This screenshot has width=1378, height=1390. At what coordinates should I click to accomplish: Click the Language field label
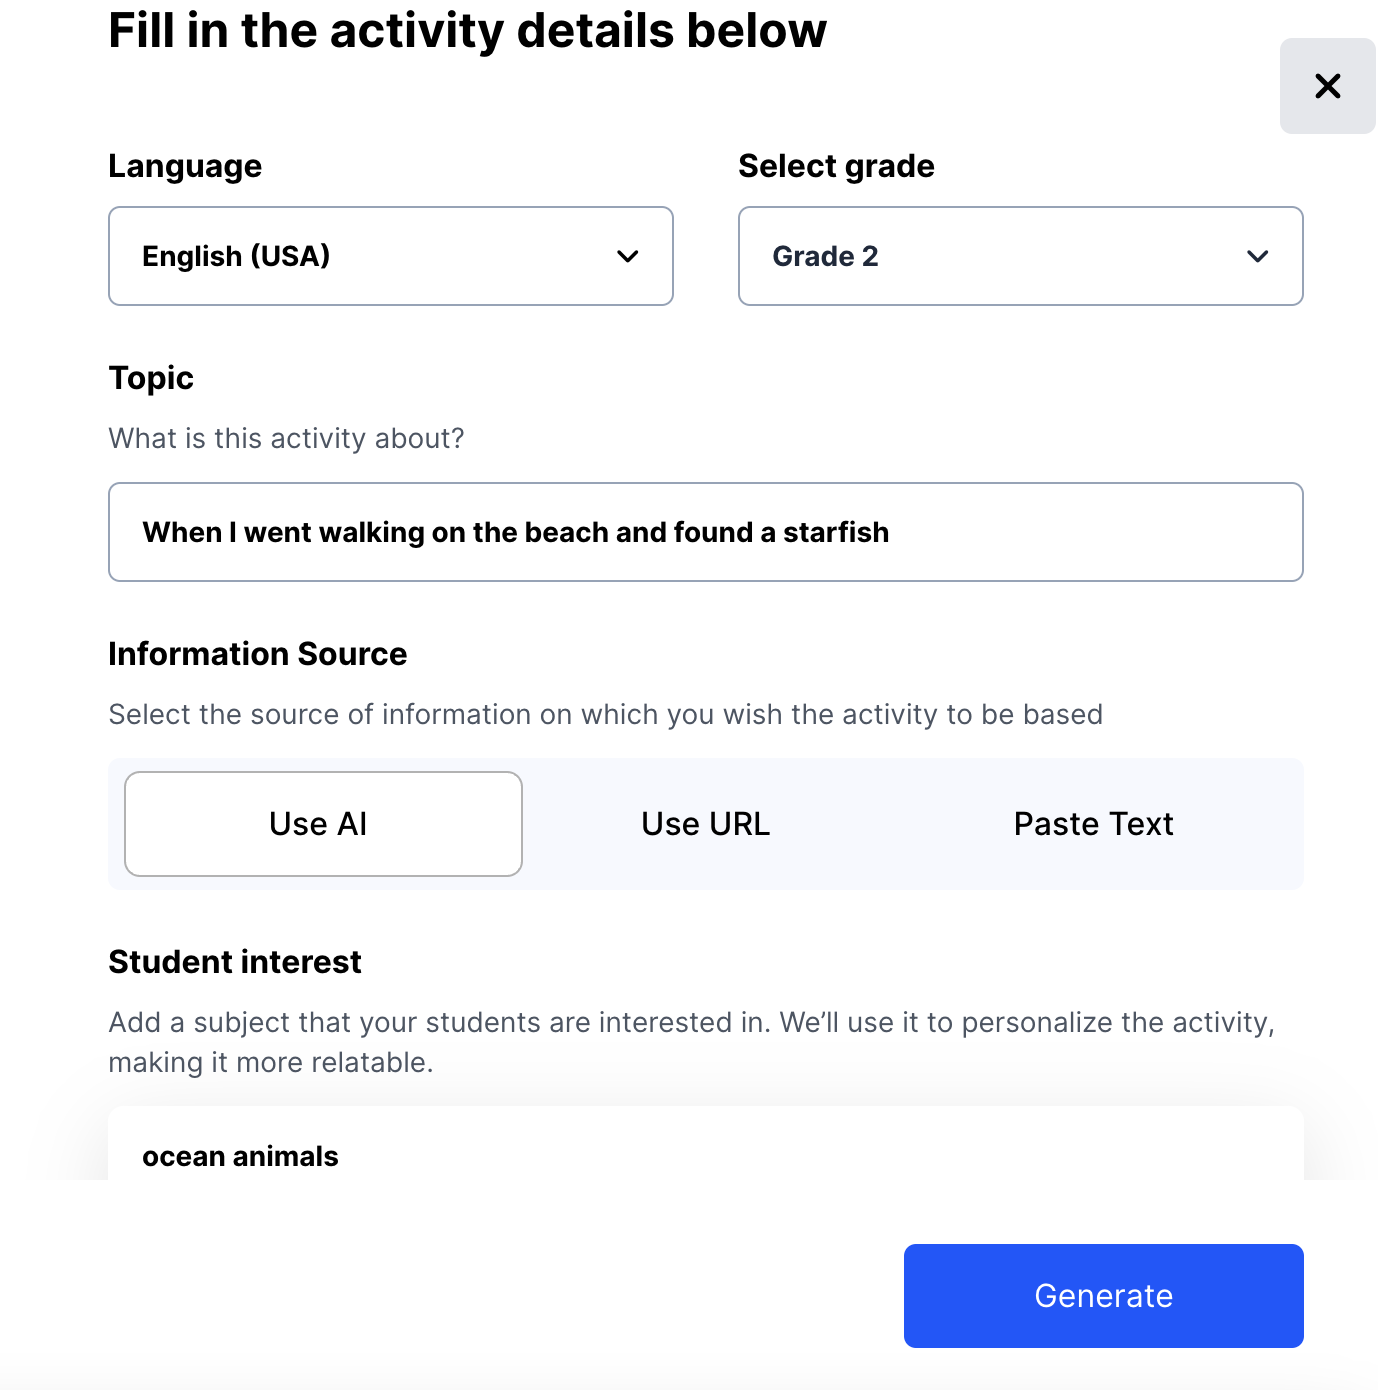(x=185, y=166)
